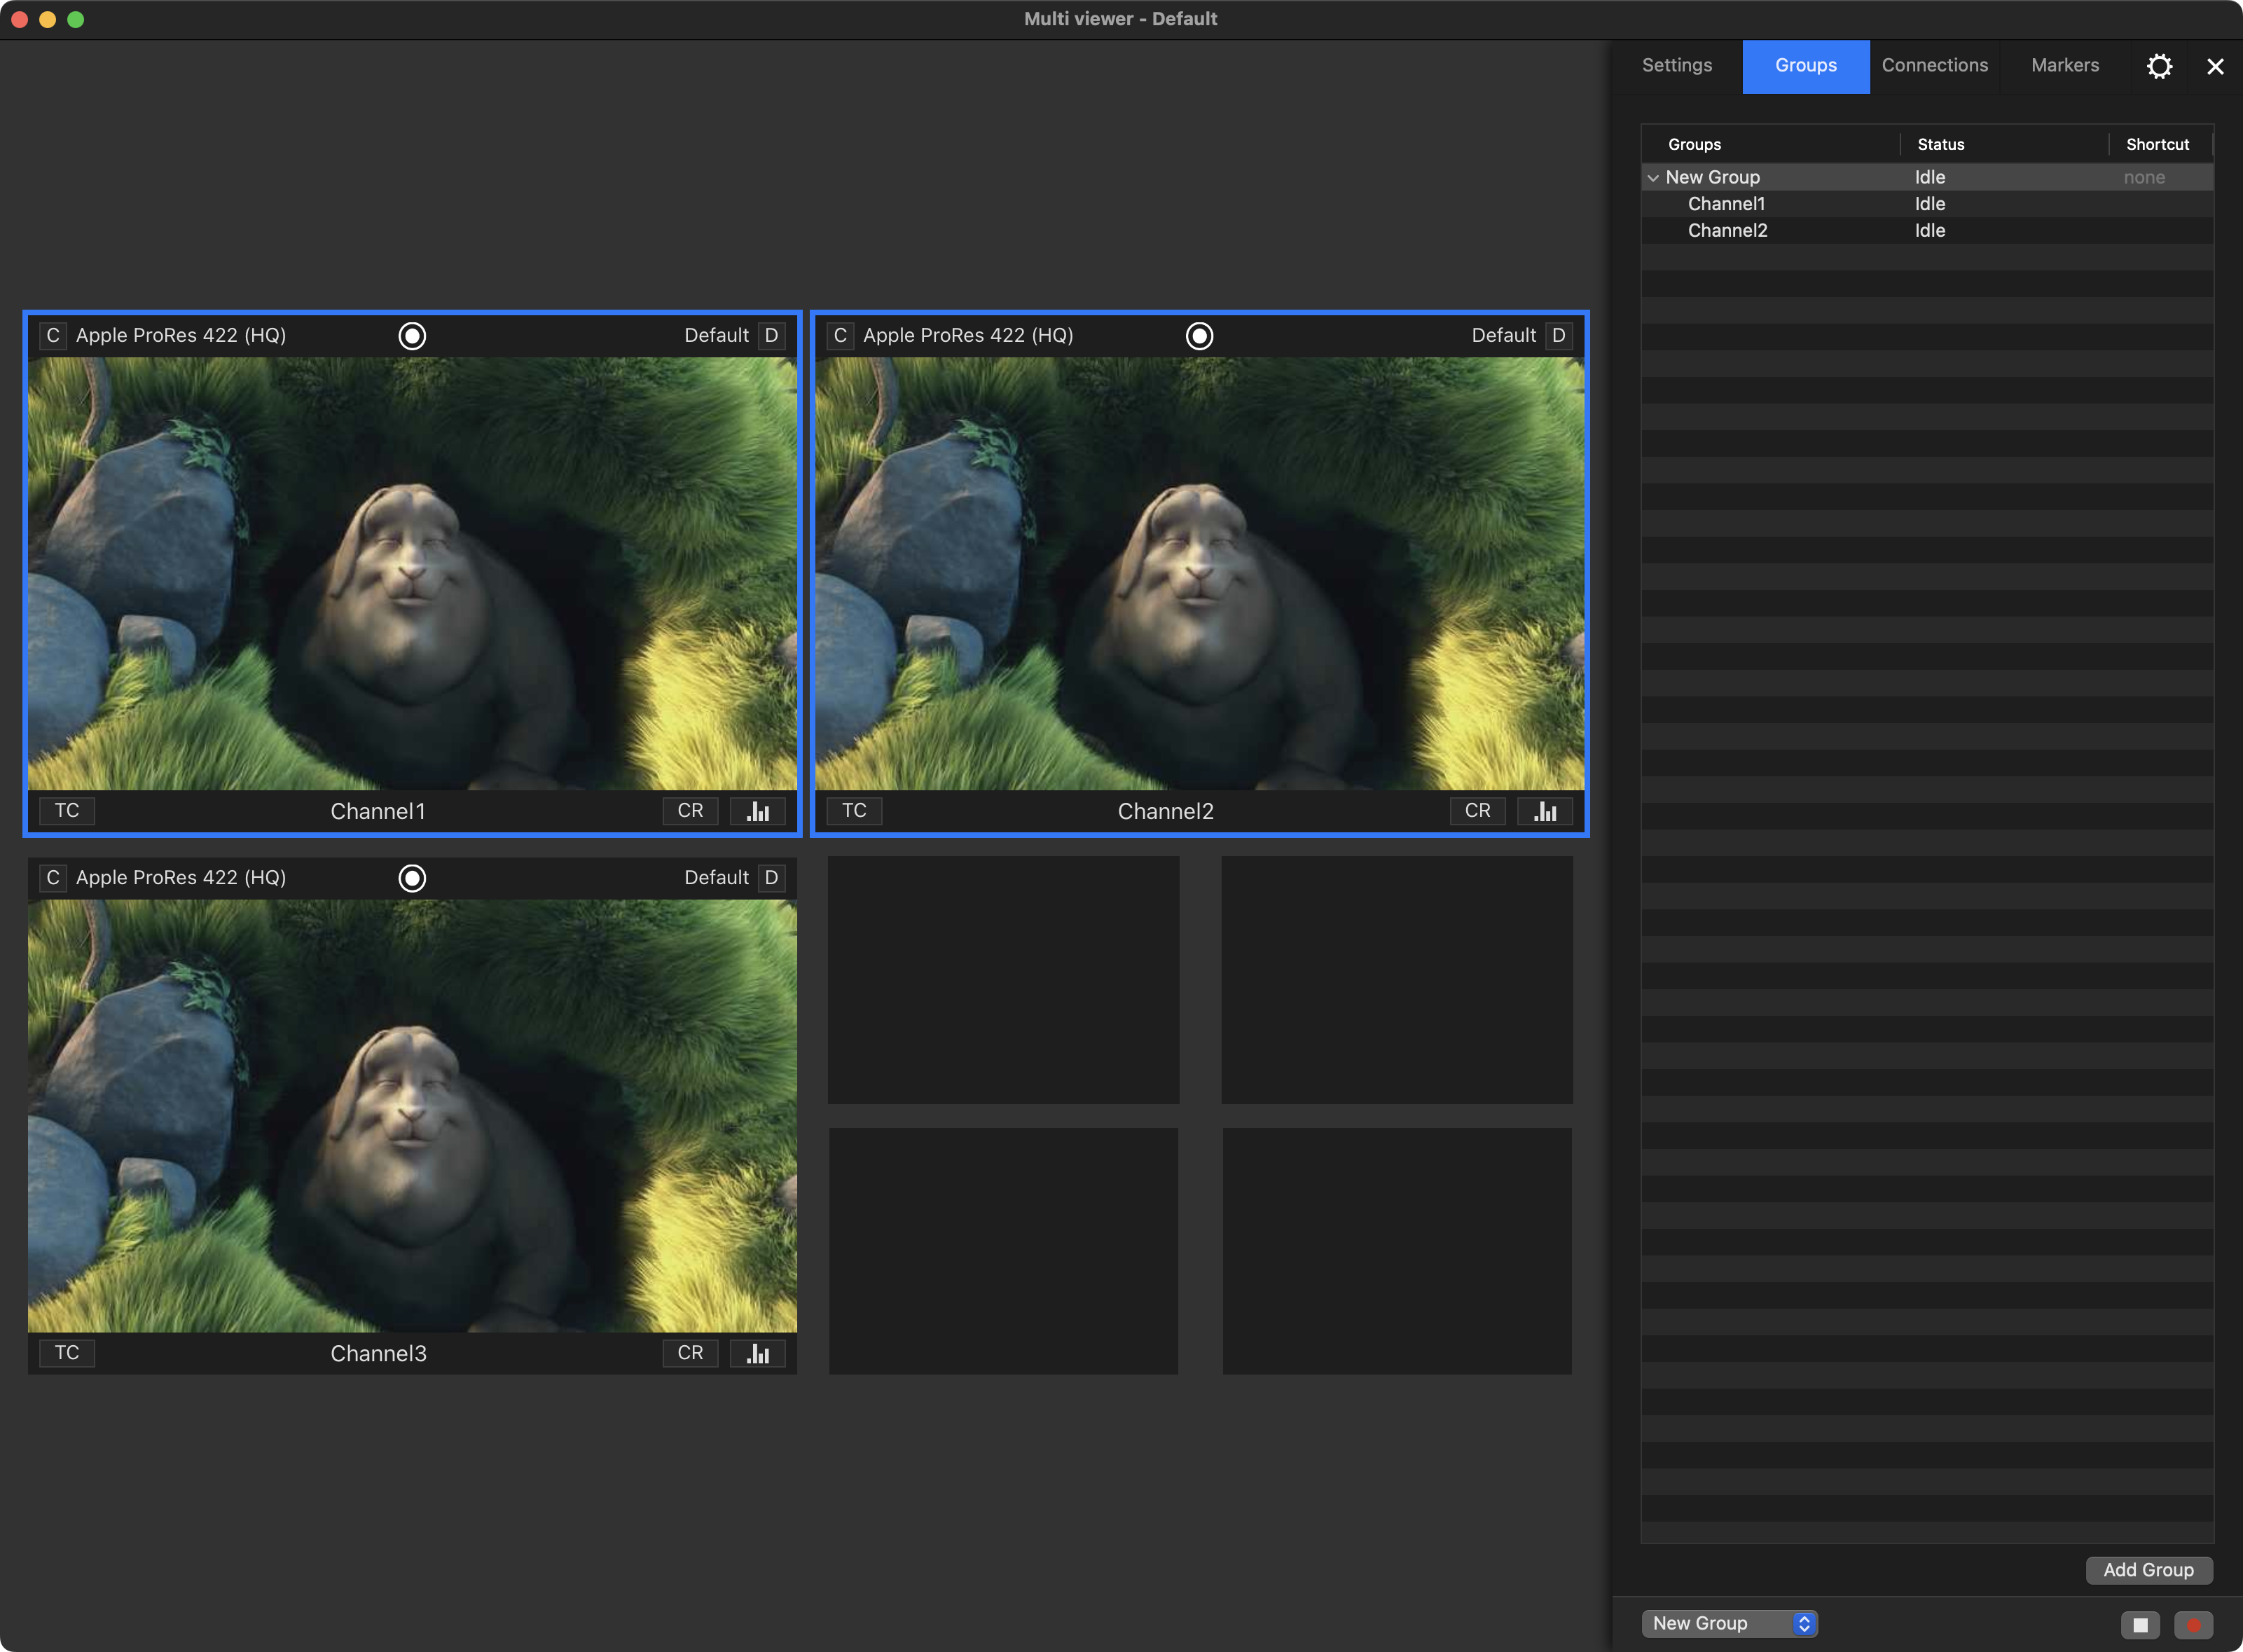The width and height of the screenshot is (2243, 1652).
Task: Close the side panel with X
Action: (x=2215, y=66)
